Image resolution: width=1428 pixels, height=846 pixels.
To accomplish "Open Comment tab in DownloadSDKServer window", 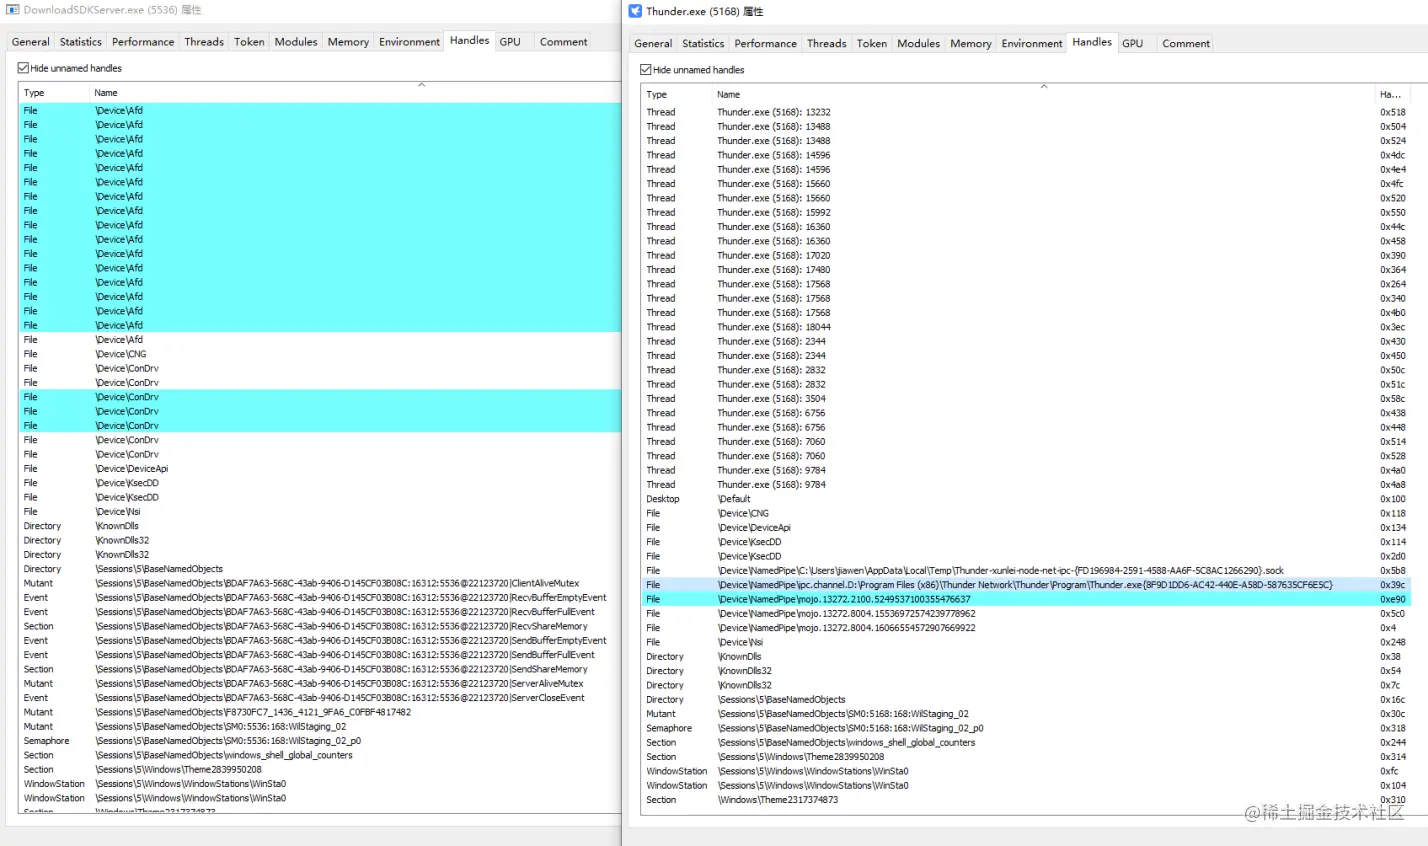I will pyautogui.click(x=564, y=42).
